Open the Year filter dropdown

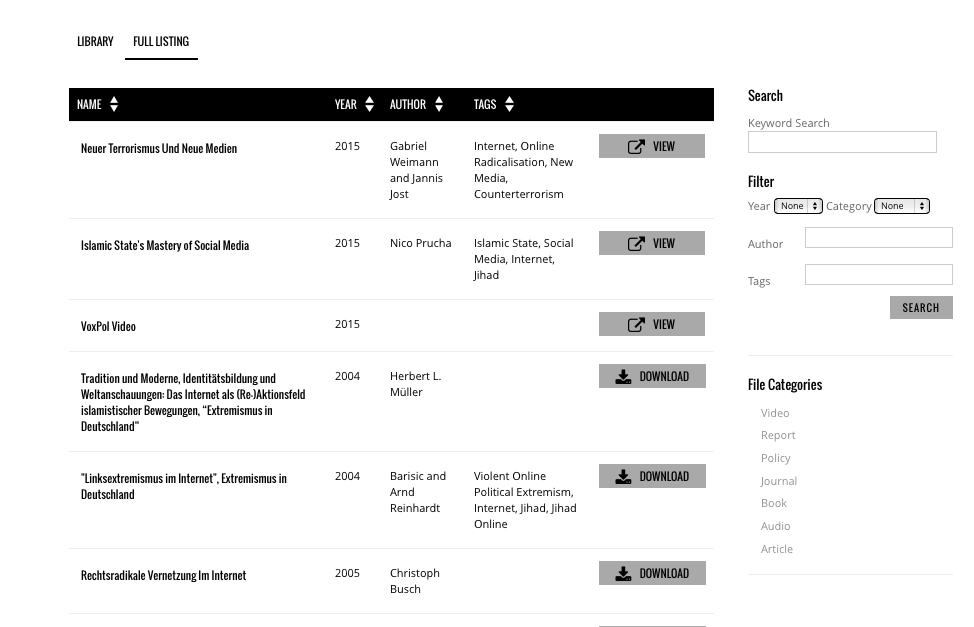click(798, 206)
